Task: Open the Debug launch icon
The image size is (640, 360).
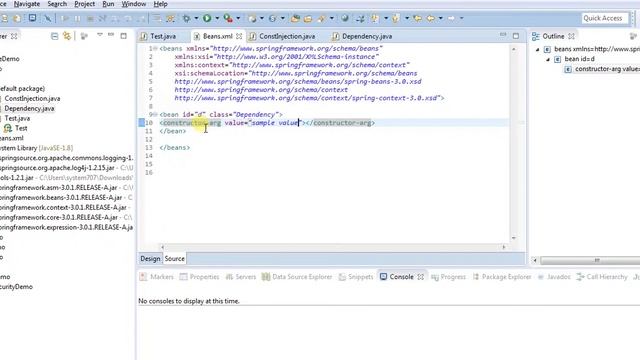Action: [187, 18]
